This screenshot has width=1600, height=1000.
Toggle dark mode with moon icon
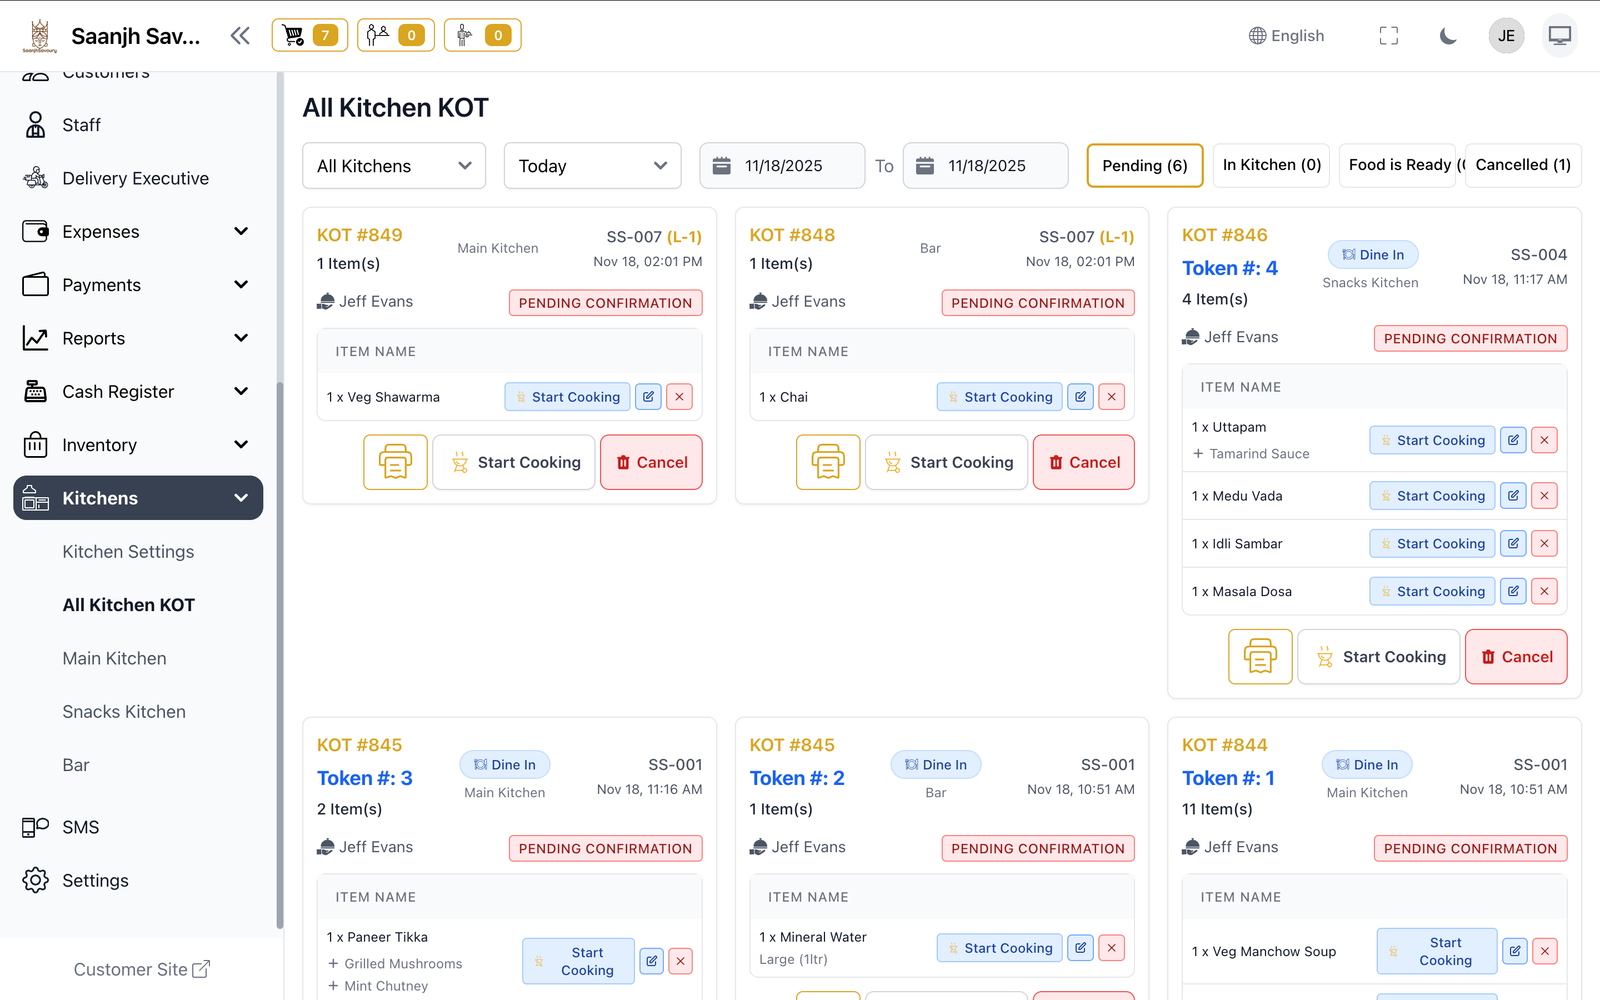[x=1447, y=36]
